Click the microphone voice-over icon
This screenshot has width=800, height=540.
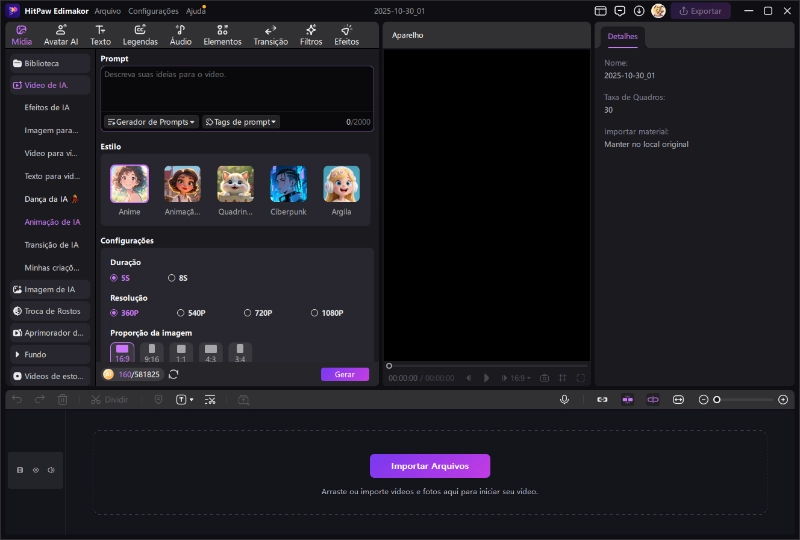point(564,399)
